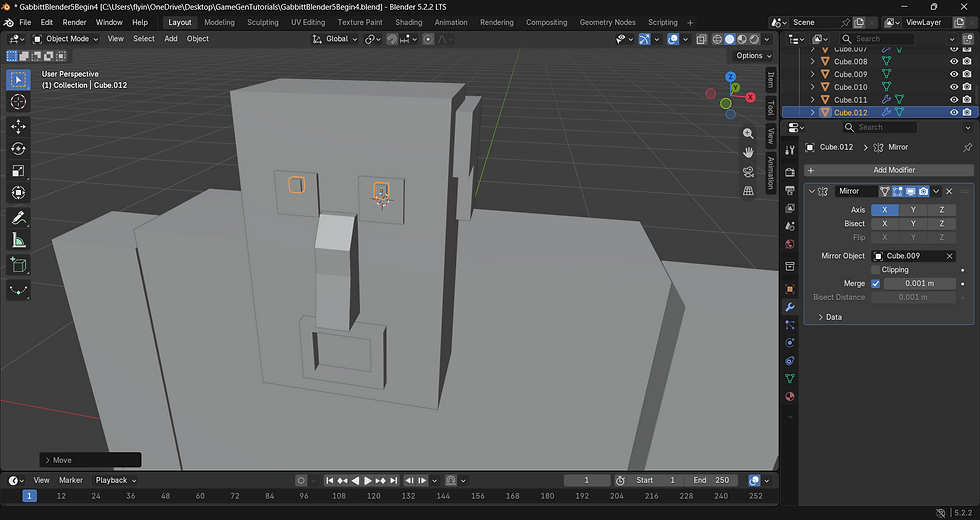Enable the Clipping checkbox

point(876,270)
